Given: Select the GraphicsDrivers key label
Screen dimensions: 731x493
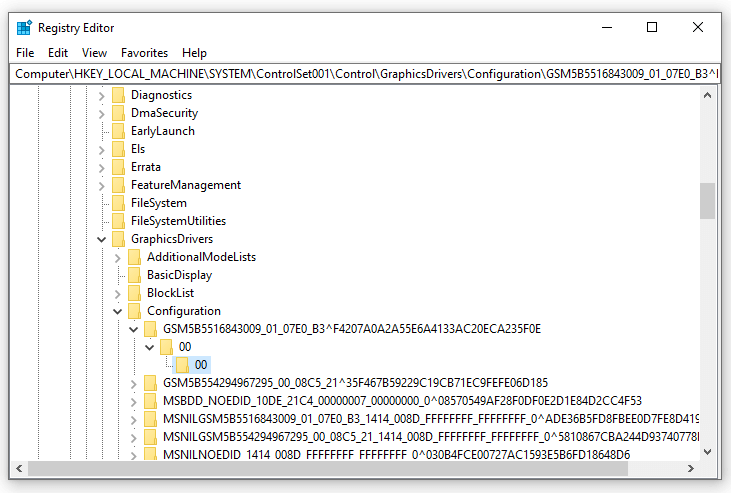Looking at the screenshot, I should 172,239.
